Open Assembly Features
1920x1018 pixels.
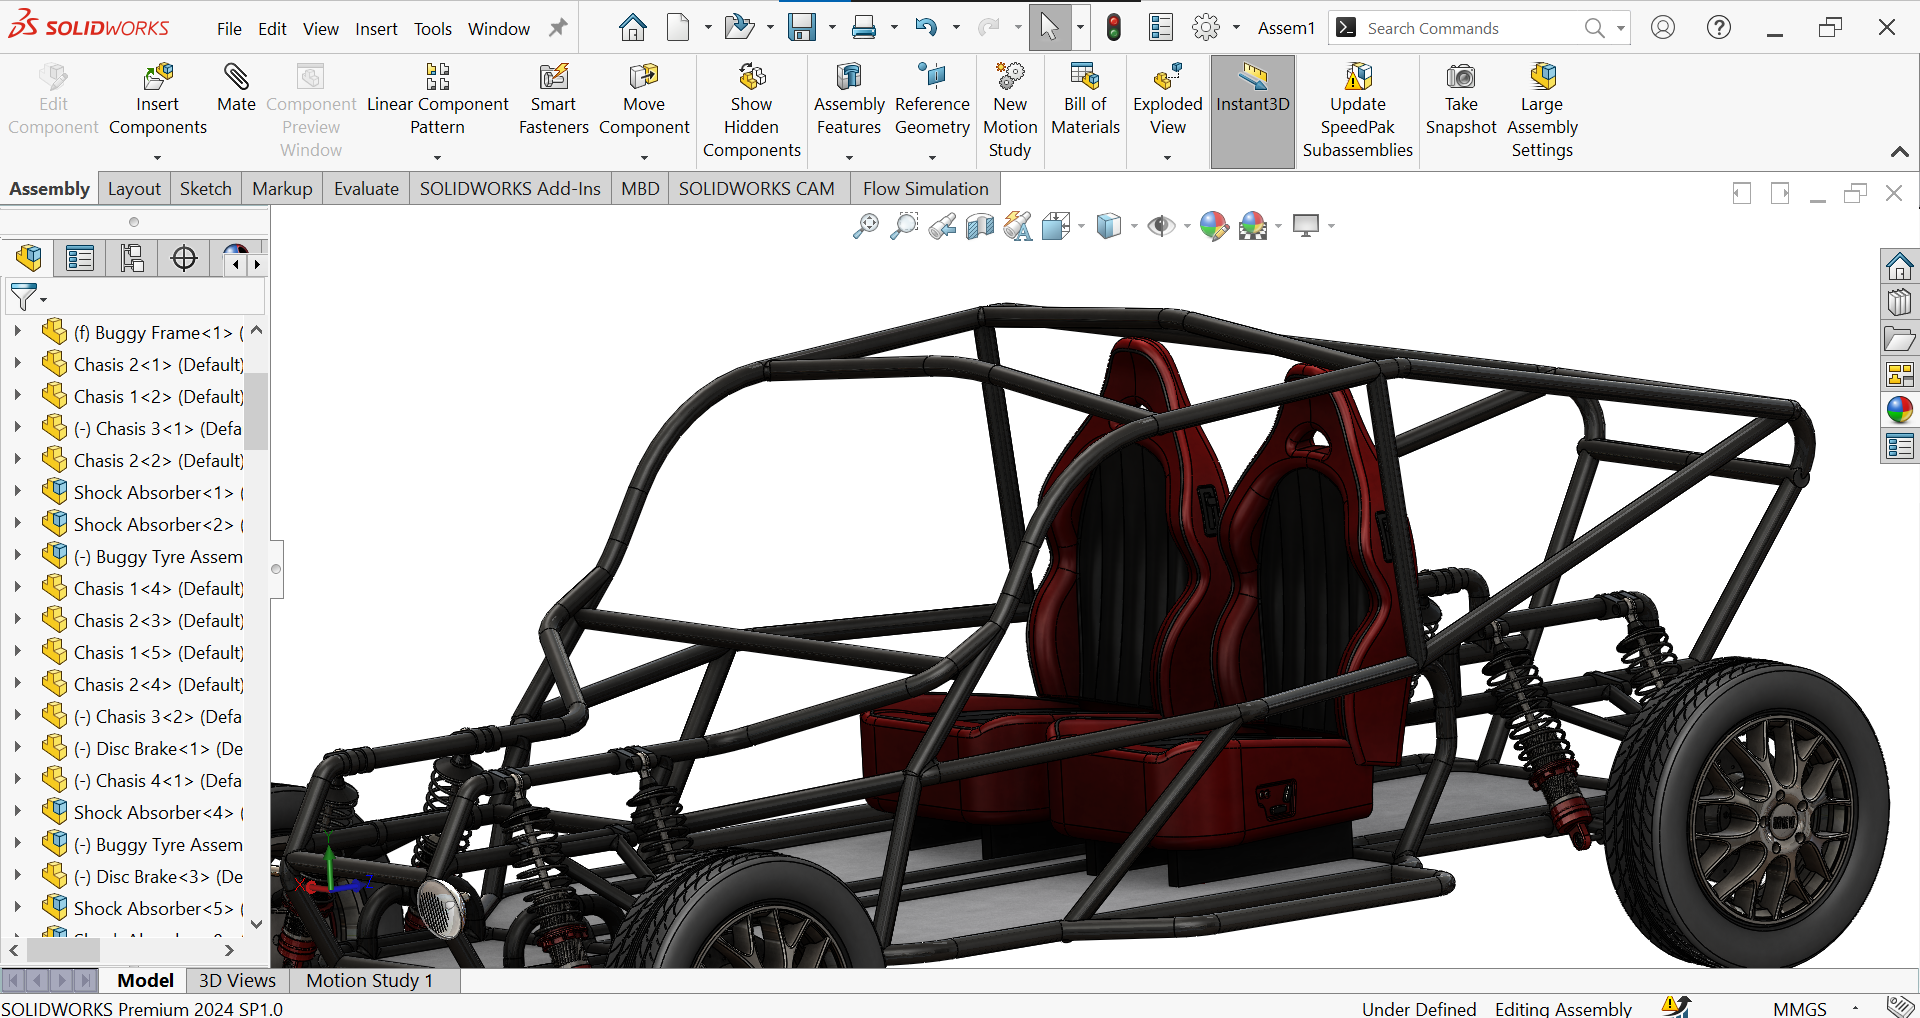coord(849,100)
